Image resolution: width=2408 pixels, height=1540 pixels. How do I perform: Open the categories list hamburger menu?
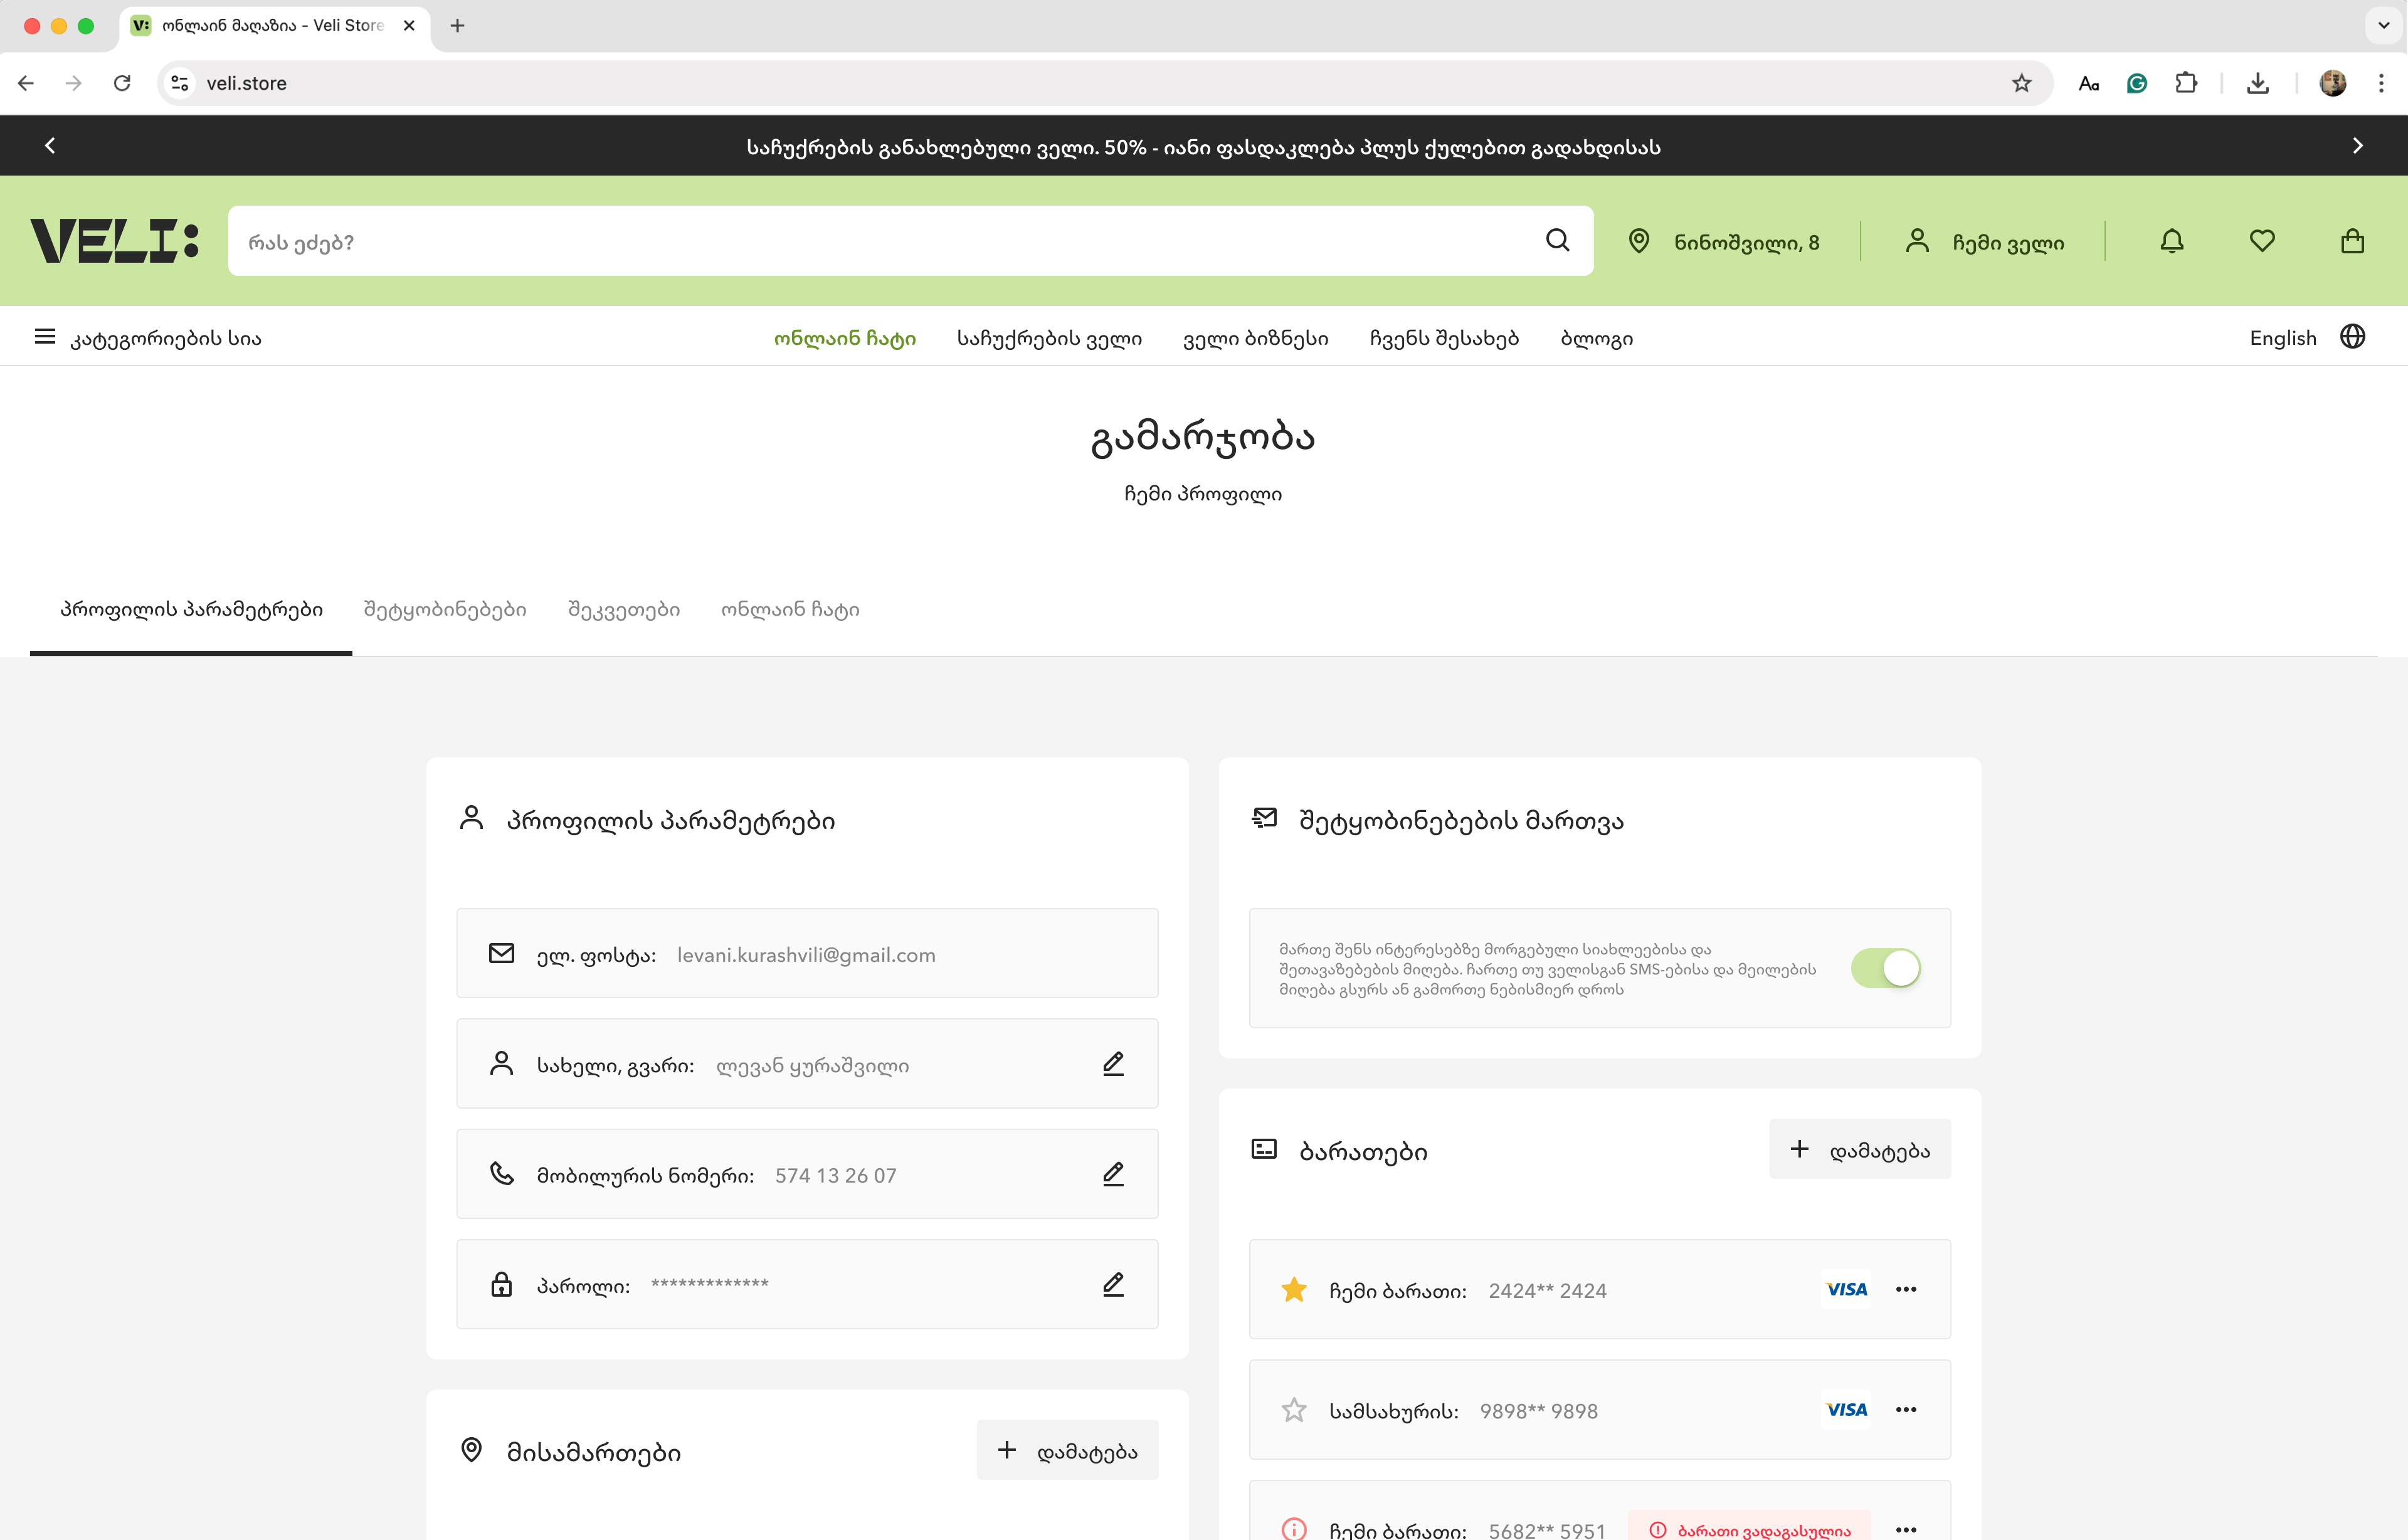45,337
